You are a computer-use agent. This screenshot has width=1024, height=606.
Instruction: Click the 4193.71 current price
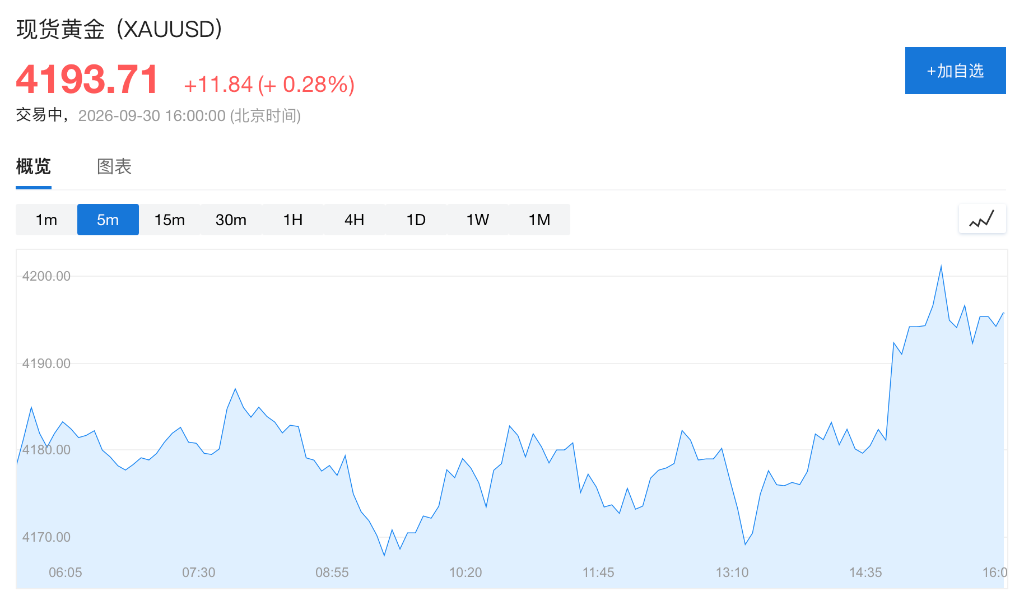(x=87, y=80)
